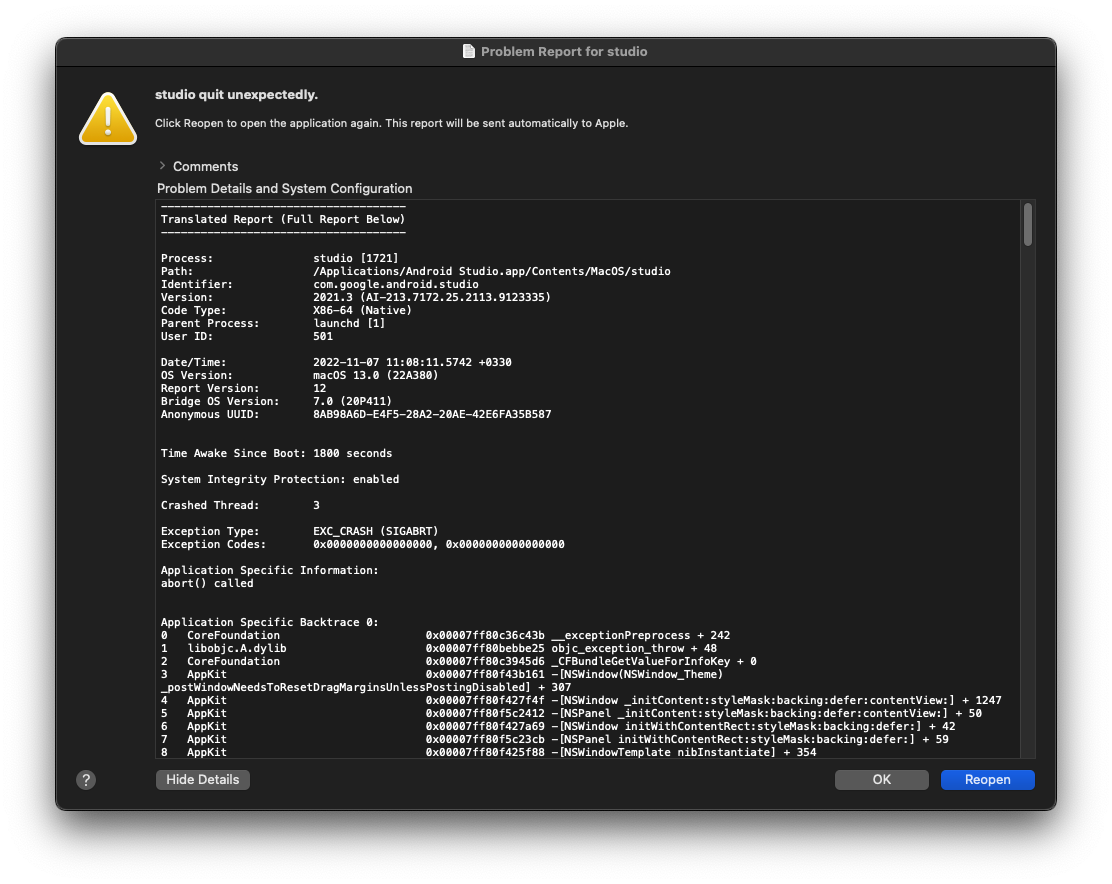Image resolution: width=1112 pixels, height=884 pixels.
Task: Click the Crashed Thread value '3'
Action: tap(316, 505)
